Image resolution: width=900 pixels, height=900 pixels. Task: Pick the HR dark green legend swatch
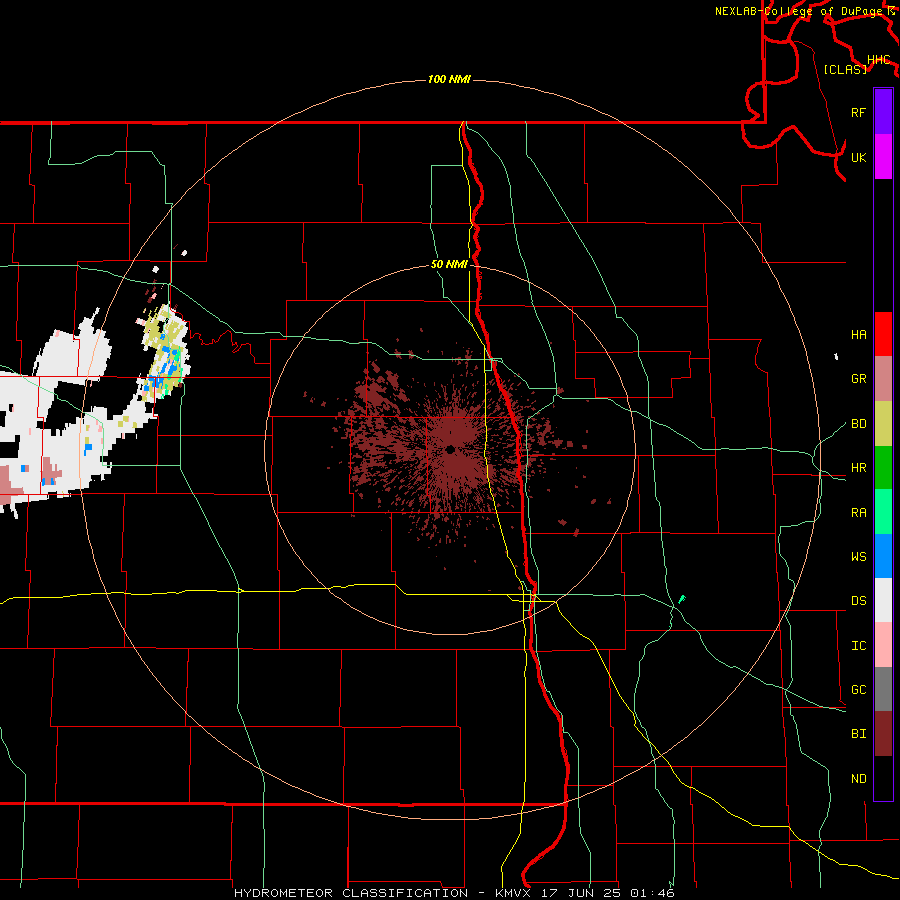pos(883,468)
